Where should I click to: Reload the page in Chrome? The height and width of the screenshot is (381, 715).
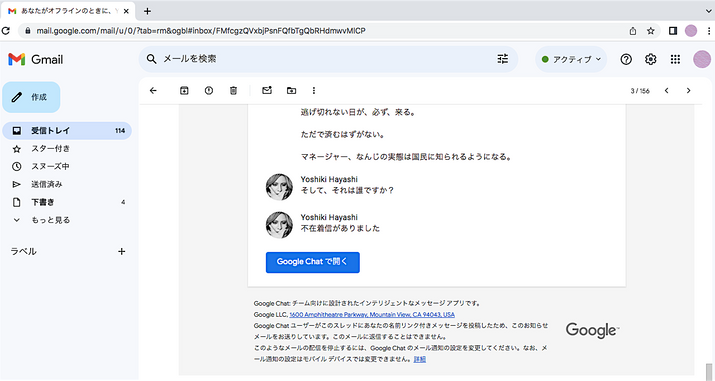(x=5, y=31)
